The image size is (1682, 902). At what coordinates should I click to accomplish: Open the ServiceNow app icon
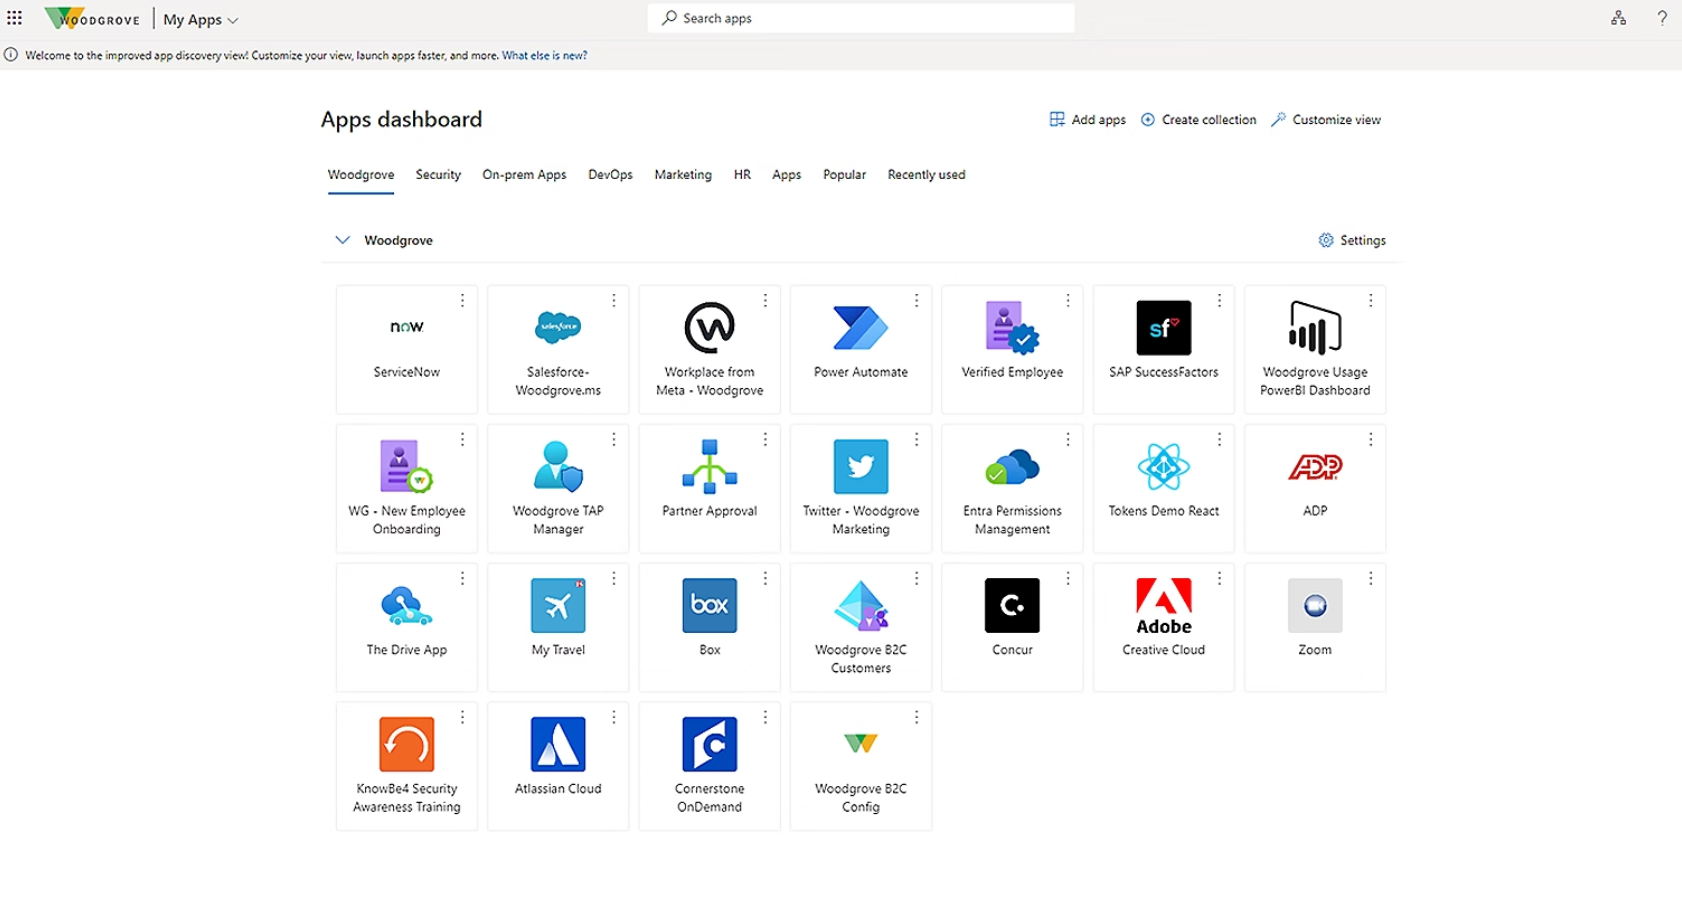pos(406,327)
